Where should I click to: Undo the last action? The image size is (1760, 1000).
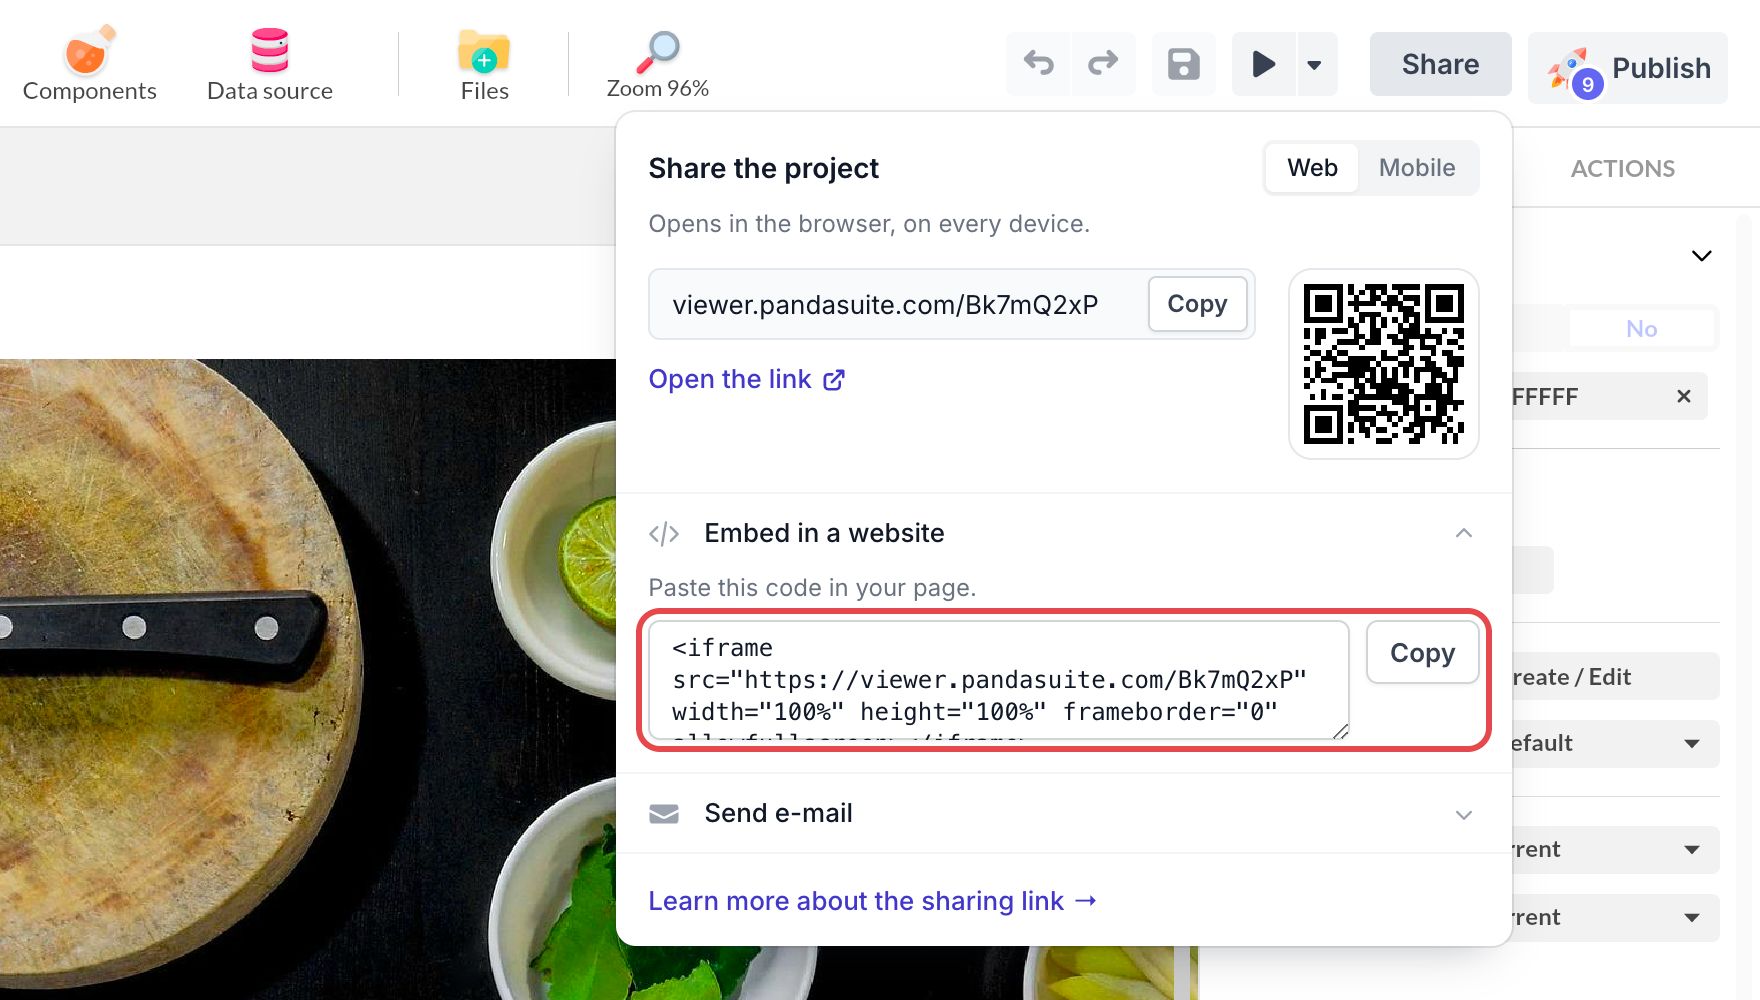1038,64
